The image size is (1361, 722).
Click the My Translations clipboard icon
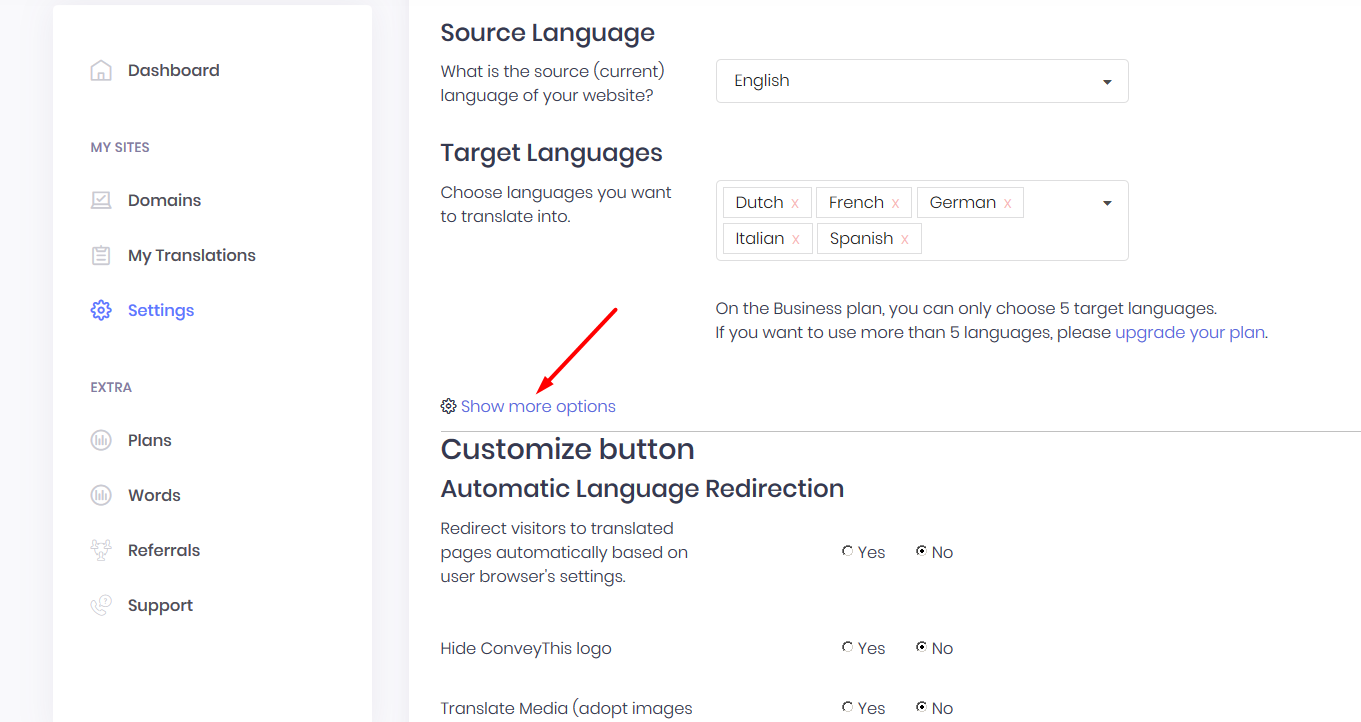point(101,255)
